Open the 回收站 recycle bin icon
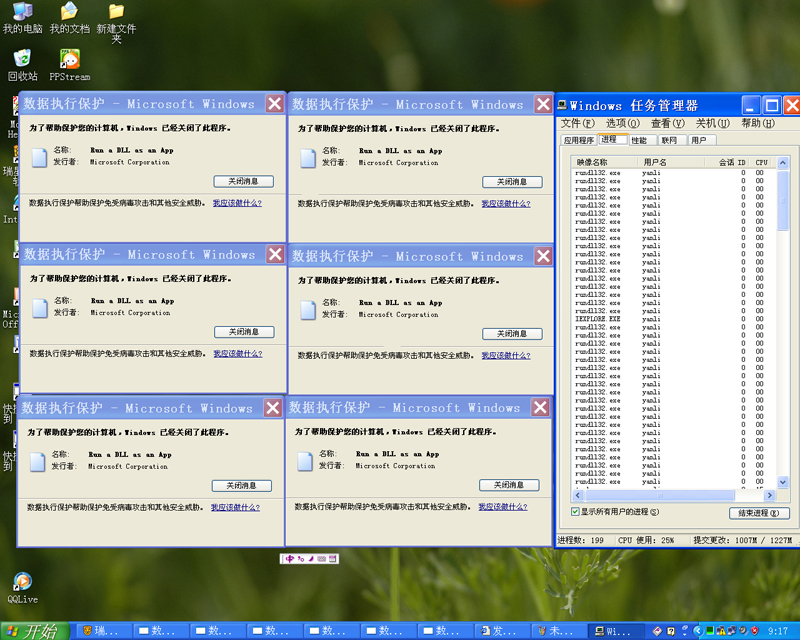Image resolution: width=800 pixels, height=640 pixels. pyautogui.click(x=22, y=59)
